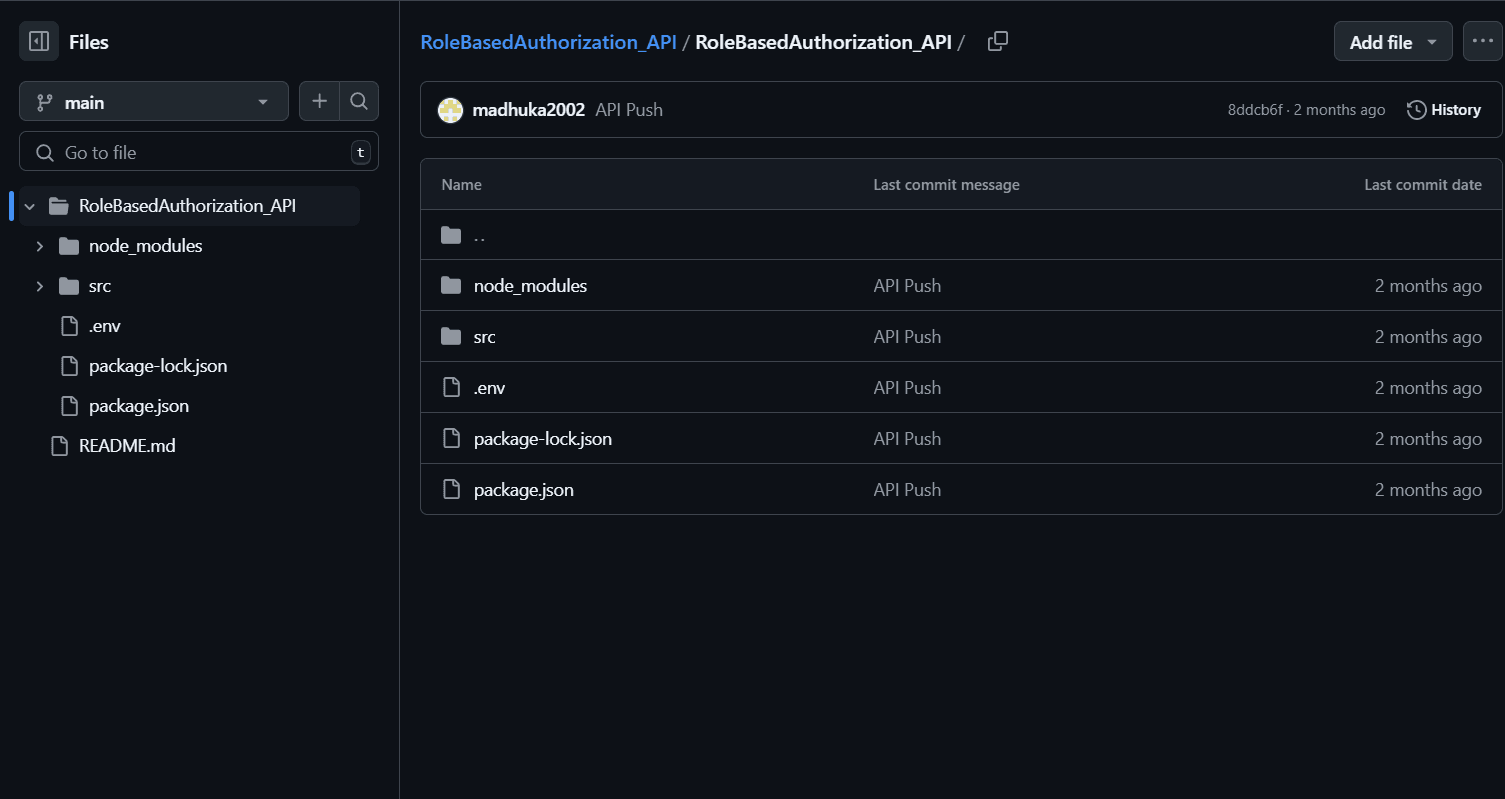Select src folder in sidebar tree

point(100,286)
